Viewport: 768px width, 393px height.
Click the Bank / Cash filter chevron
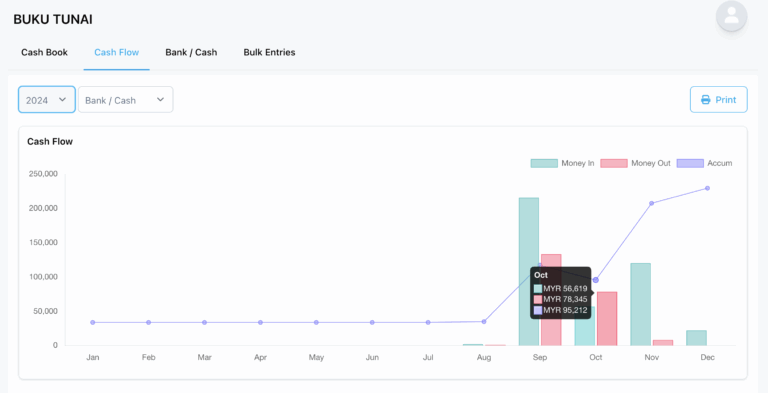point(160,99)
